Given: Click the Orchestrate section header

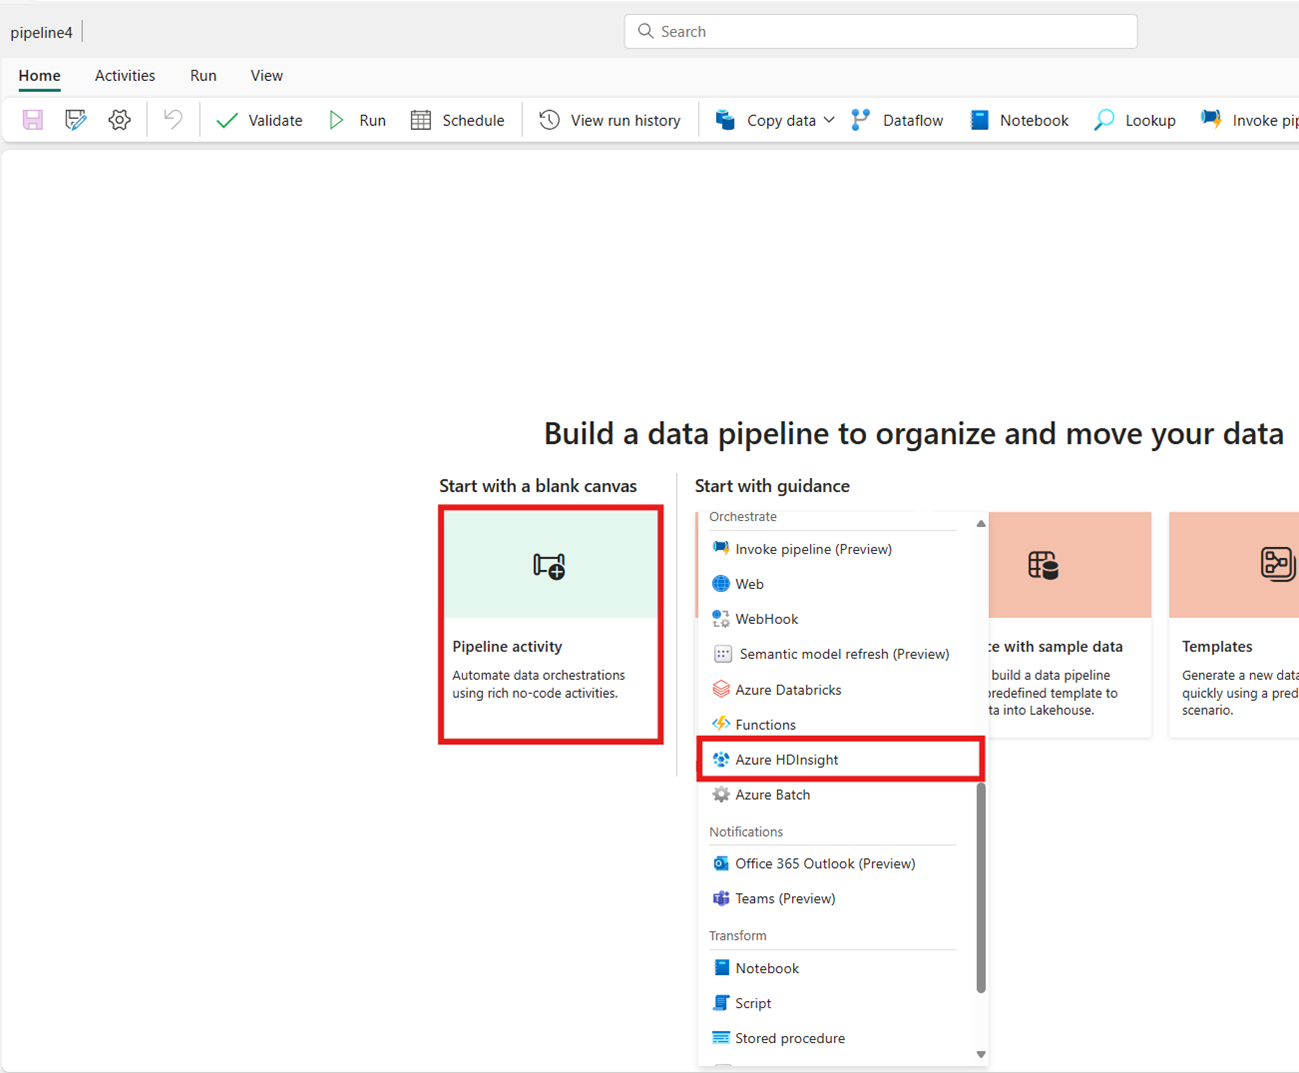Looking at the screenshot, I should click(x=743, y=517).
